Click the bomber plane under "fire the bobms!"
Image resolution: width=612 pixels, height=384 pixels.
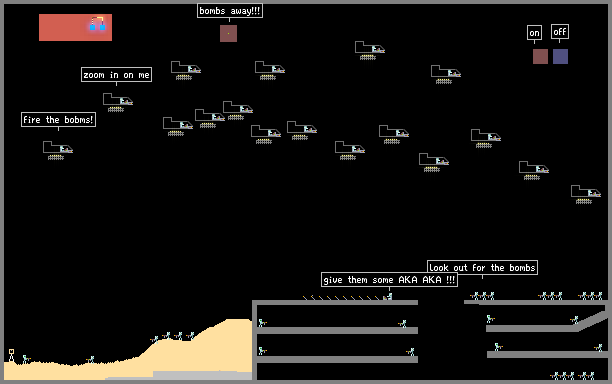coord(58,150)
